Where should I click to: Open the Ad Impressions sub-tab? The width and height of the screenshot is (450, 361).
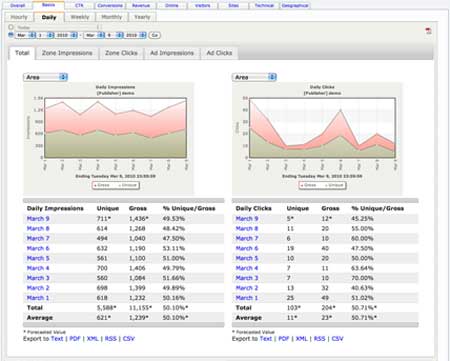(x=172, y=53)
